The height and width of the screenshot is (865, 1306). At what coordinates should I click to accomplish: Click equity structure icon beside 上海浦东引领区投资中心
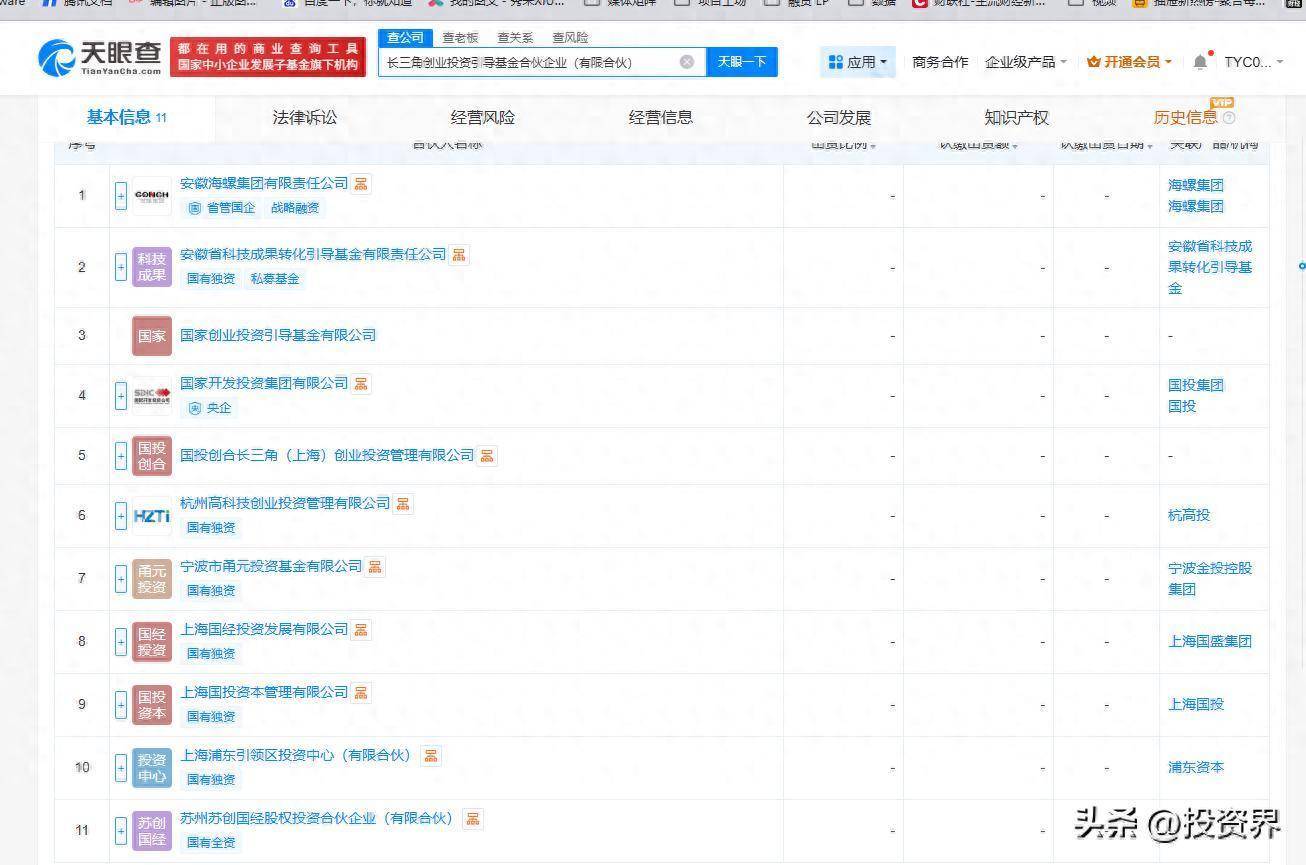(x=431, y=755)
